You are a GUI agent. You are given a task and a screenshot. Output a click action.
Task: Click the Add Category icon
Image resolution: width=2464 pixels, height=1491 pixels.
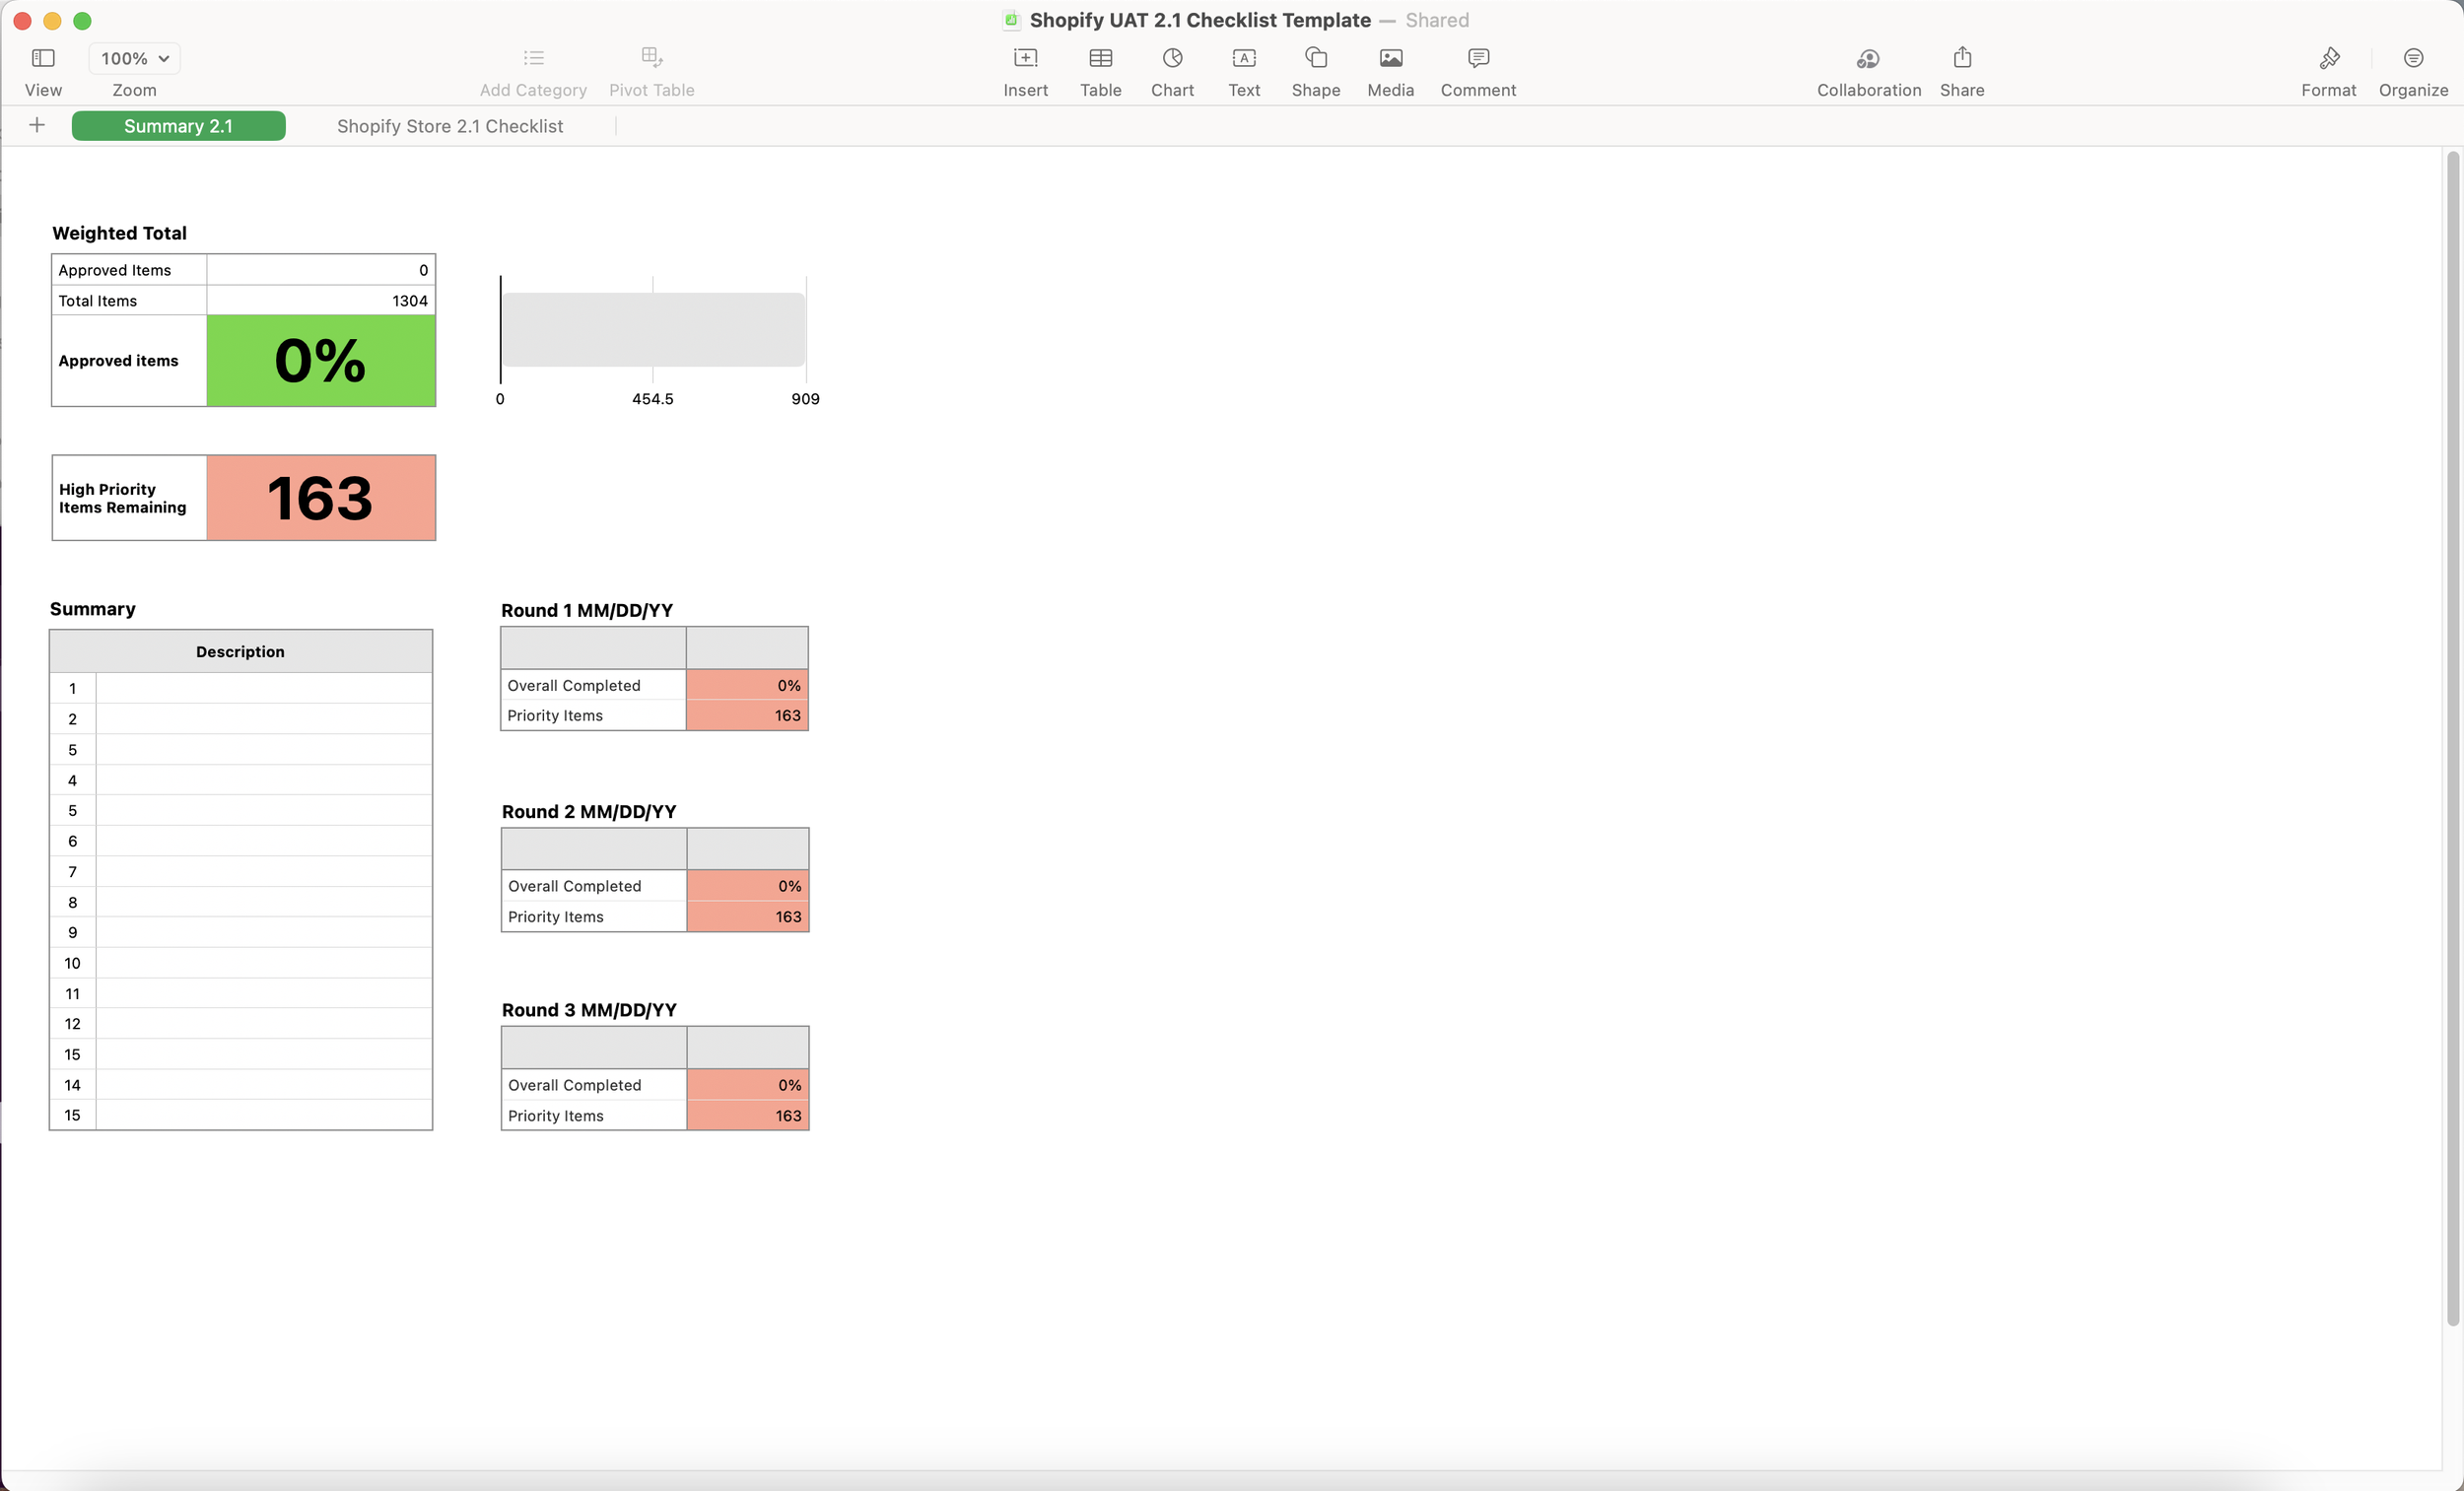533,58
